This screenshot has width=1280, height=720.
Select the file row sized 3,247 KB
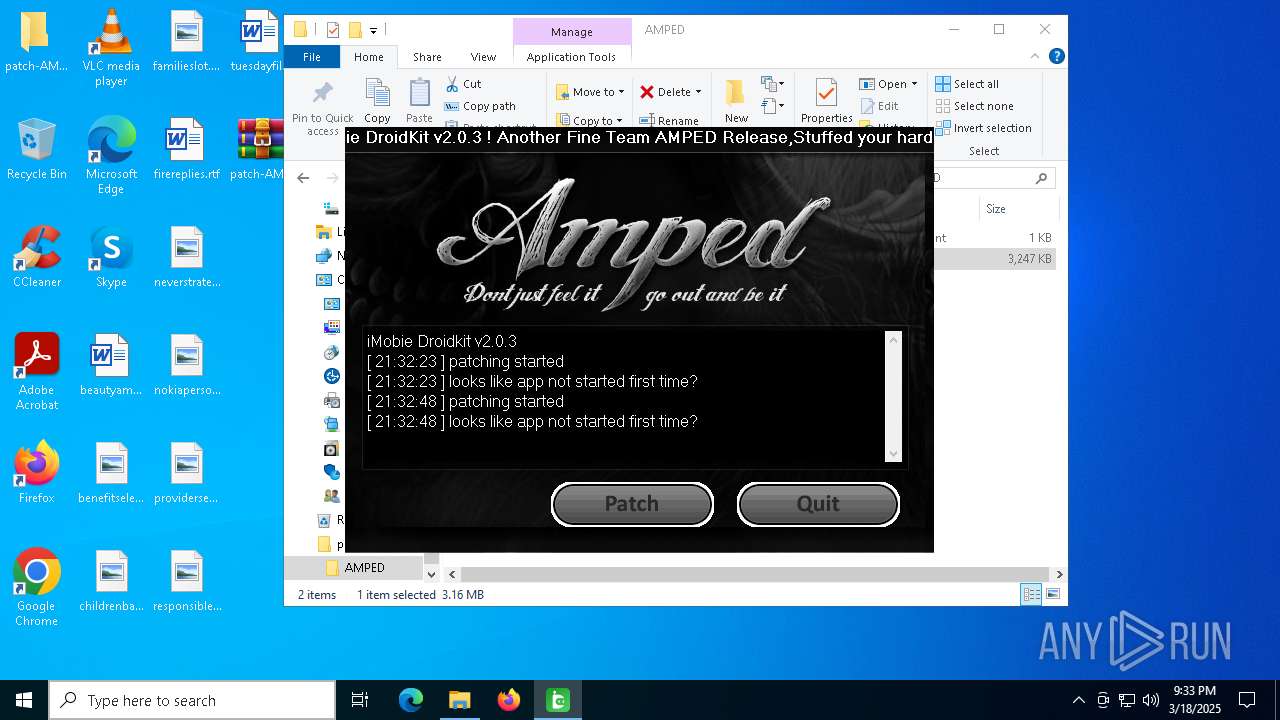994,259
